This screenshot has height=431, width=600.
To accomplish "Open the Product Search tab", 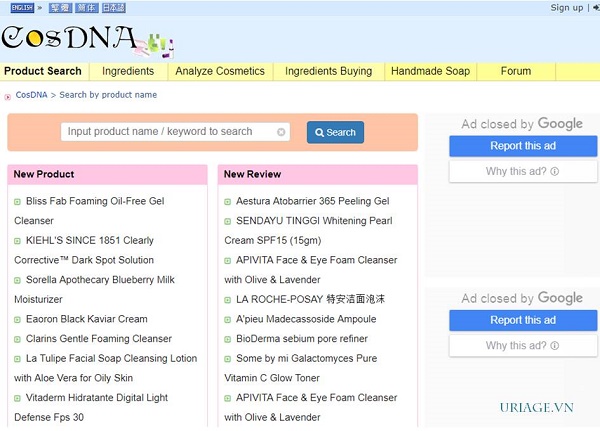I will [x=43, y=71].
